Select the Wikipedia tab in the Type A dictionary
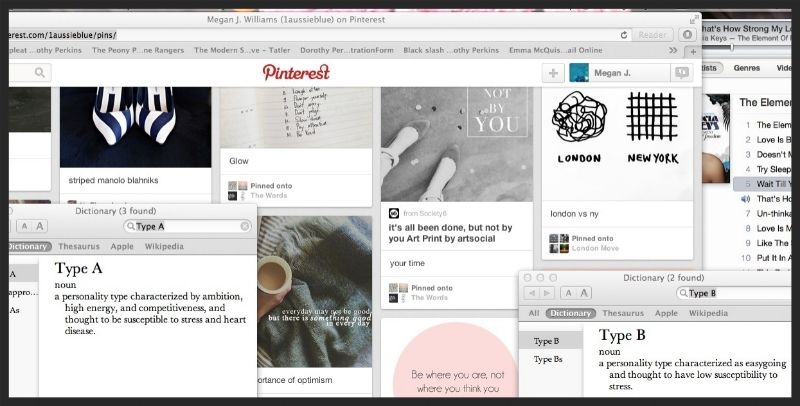This screenshot has height=406, width=800. coord(164,246)
